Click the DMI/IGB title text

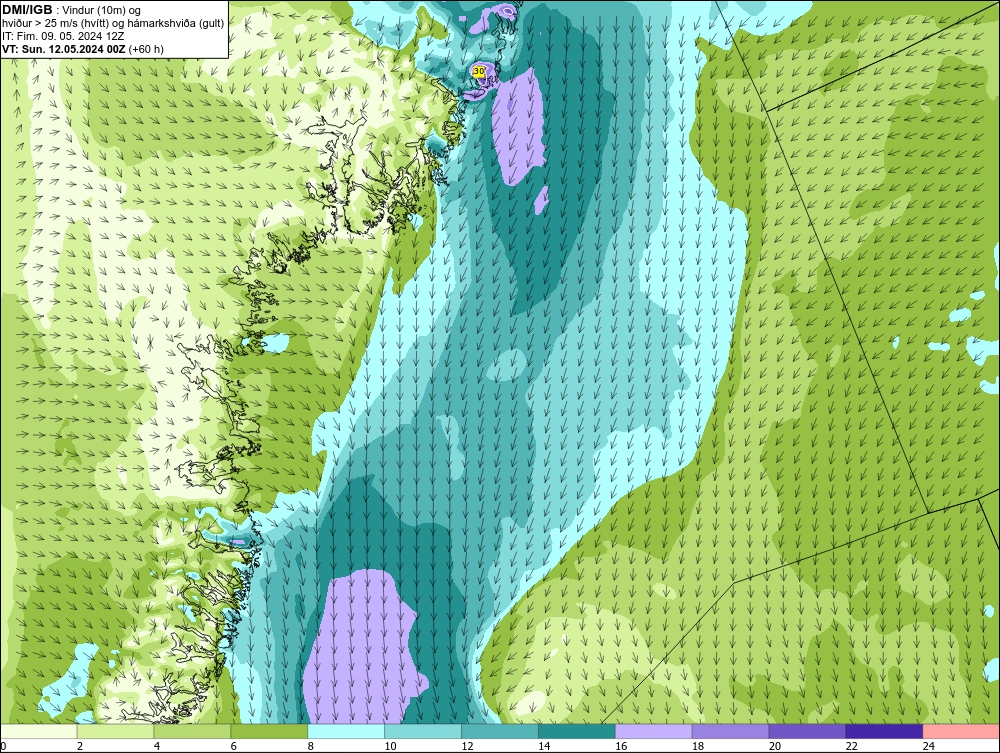[x=27, y=10]
